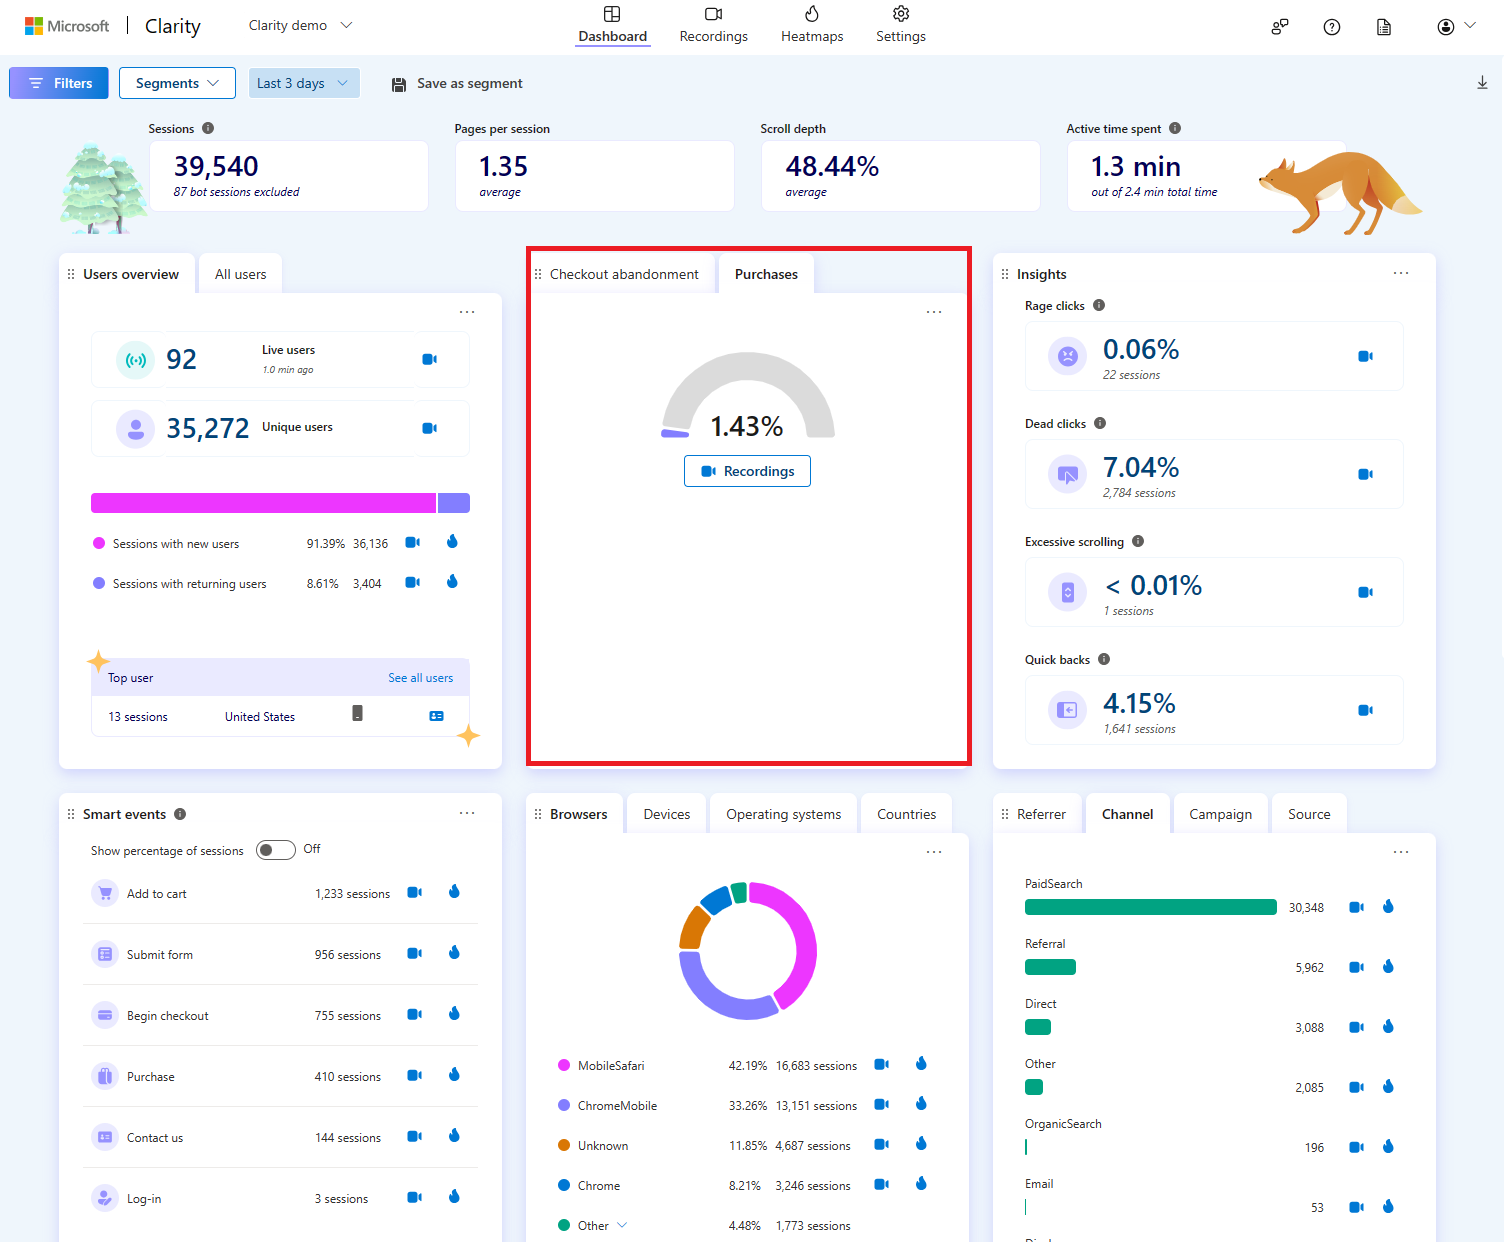Open 'See all users' link
This screenshot has height=1242, width=1504.
[x=420, y=677]
